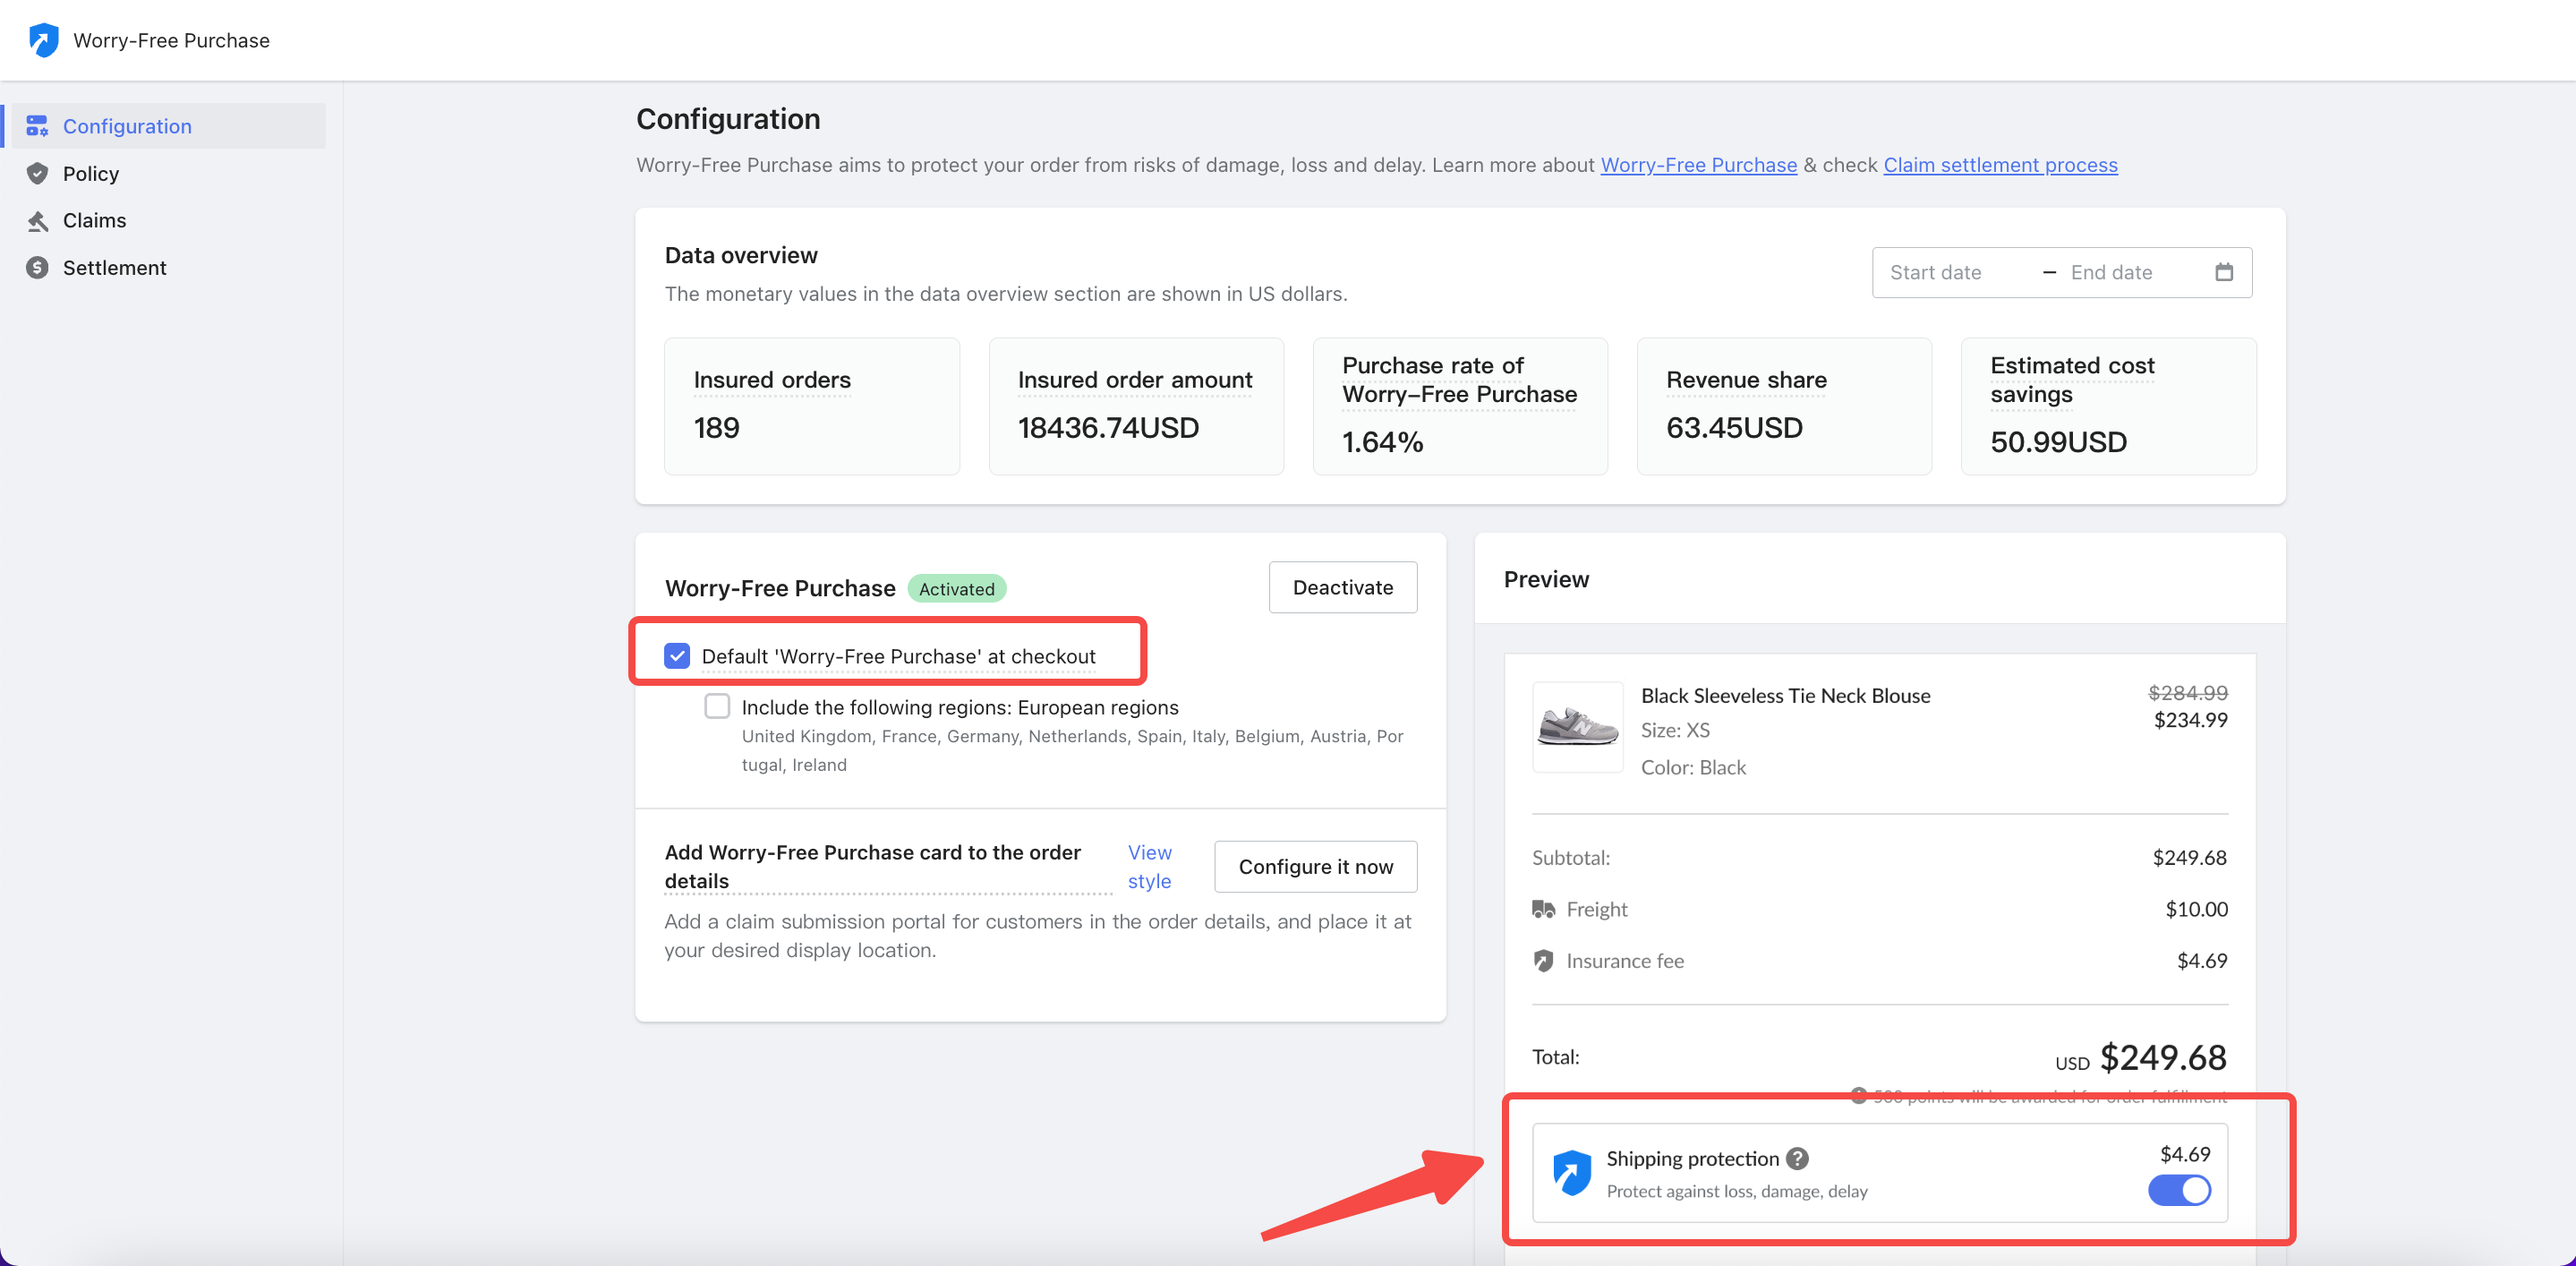Click the Insured order amount label
2576x1266 pixels.
(x=1134, y=380)
